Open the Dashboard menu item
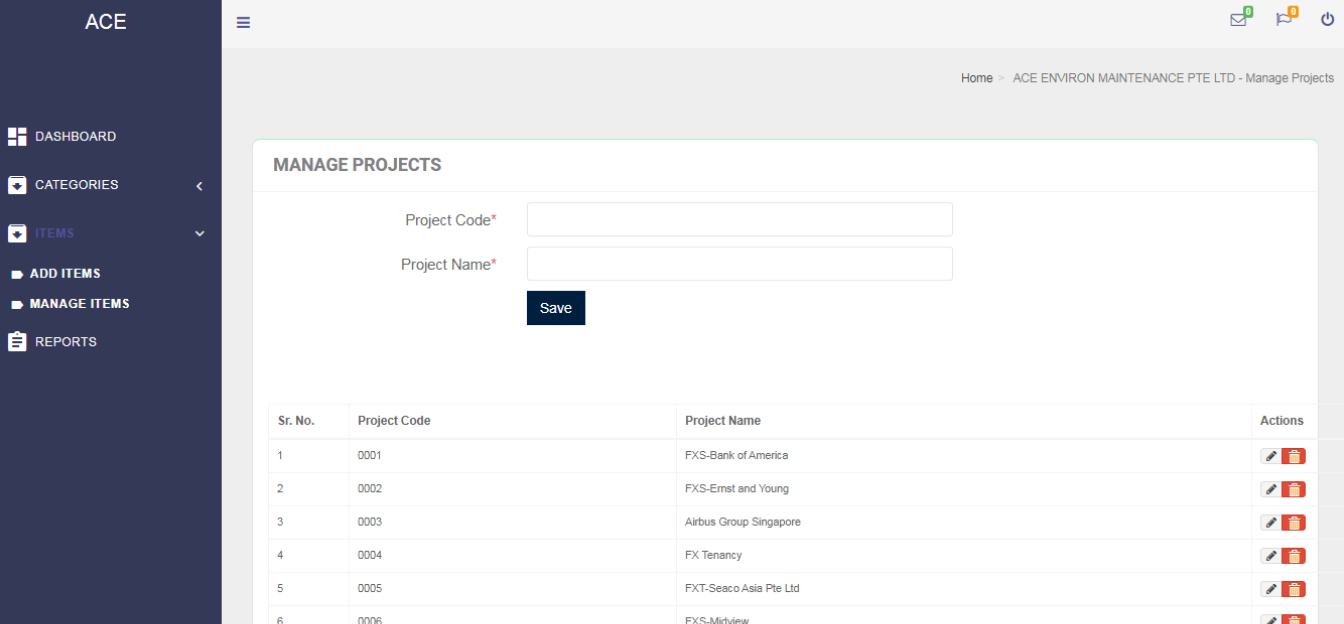 tap(75, 136)
